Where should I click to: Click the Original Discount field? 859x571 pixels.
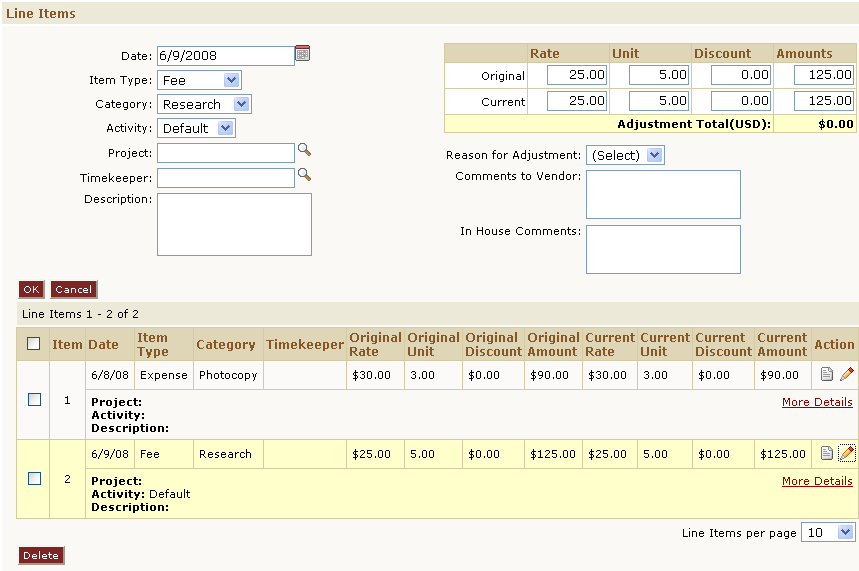[741, 75]
